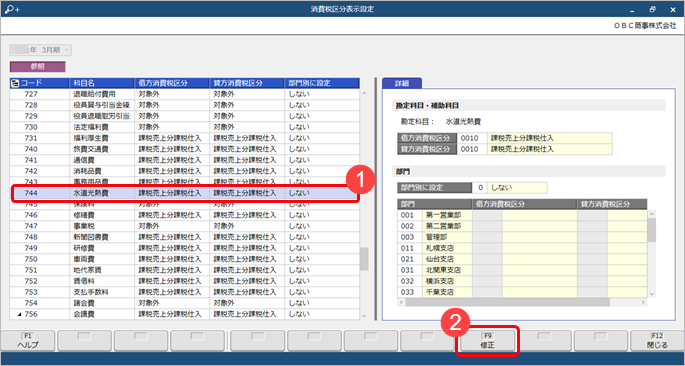Screen dimensions: 685x366
Task: Click the account list scrollbar thumb
Action: coord(364,259)
